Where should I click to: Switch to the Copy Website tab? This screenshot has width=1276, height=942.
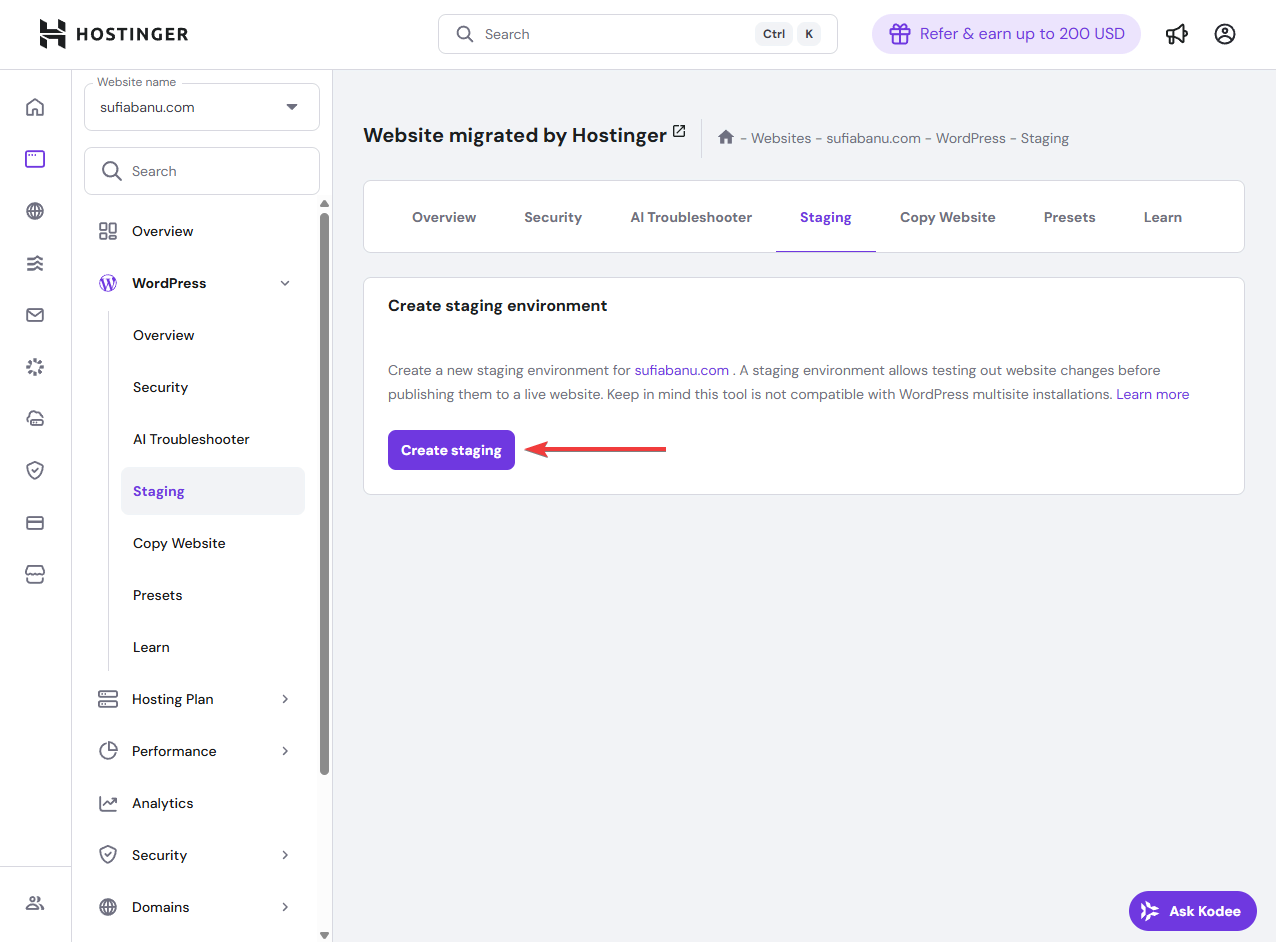(x=947, y=217)
